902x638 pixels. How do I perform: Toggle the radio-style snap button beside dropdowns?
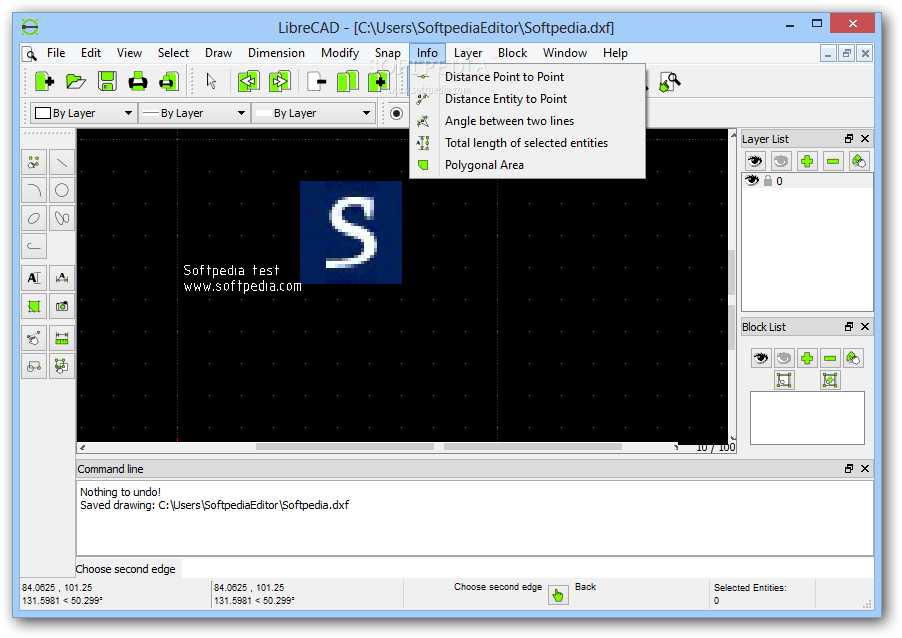click(396, 113)
